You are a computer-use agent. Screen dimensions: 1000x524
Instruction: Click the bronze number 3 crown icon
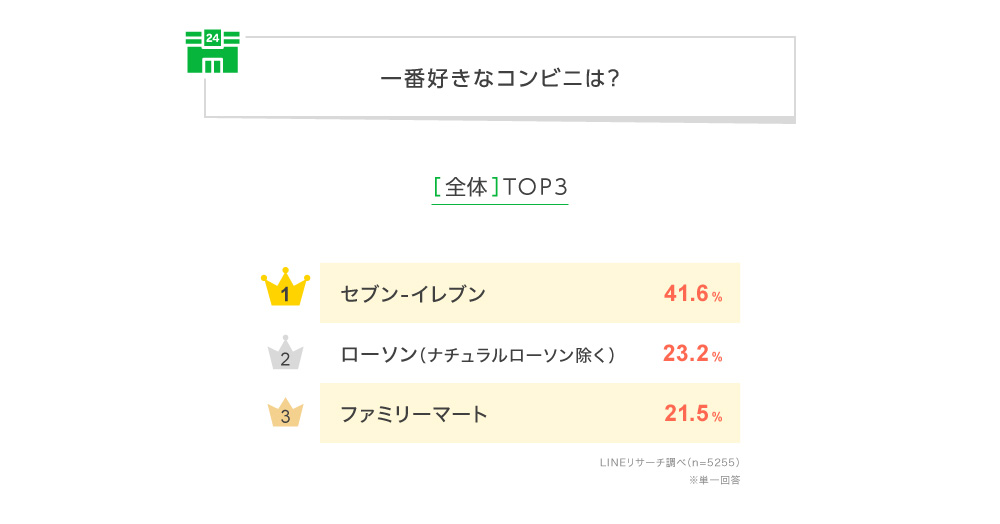click(285, 412)
